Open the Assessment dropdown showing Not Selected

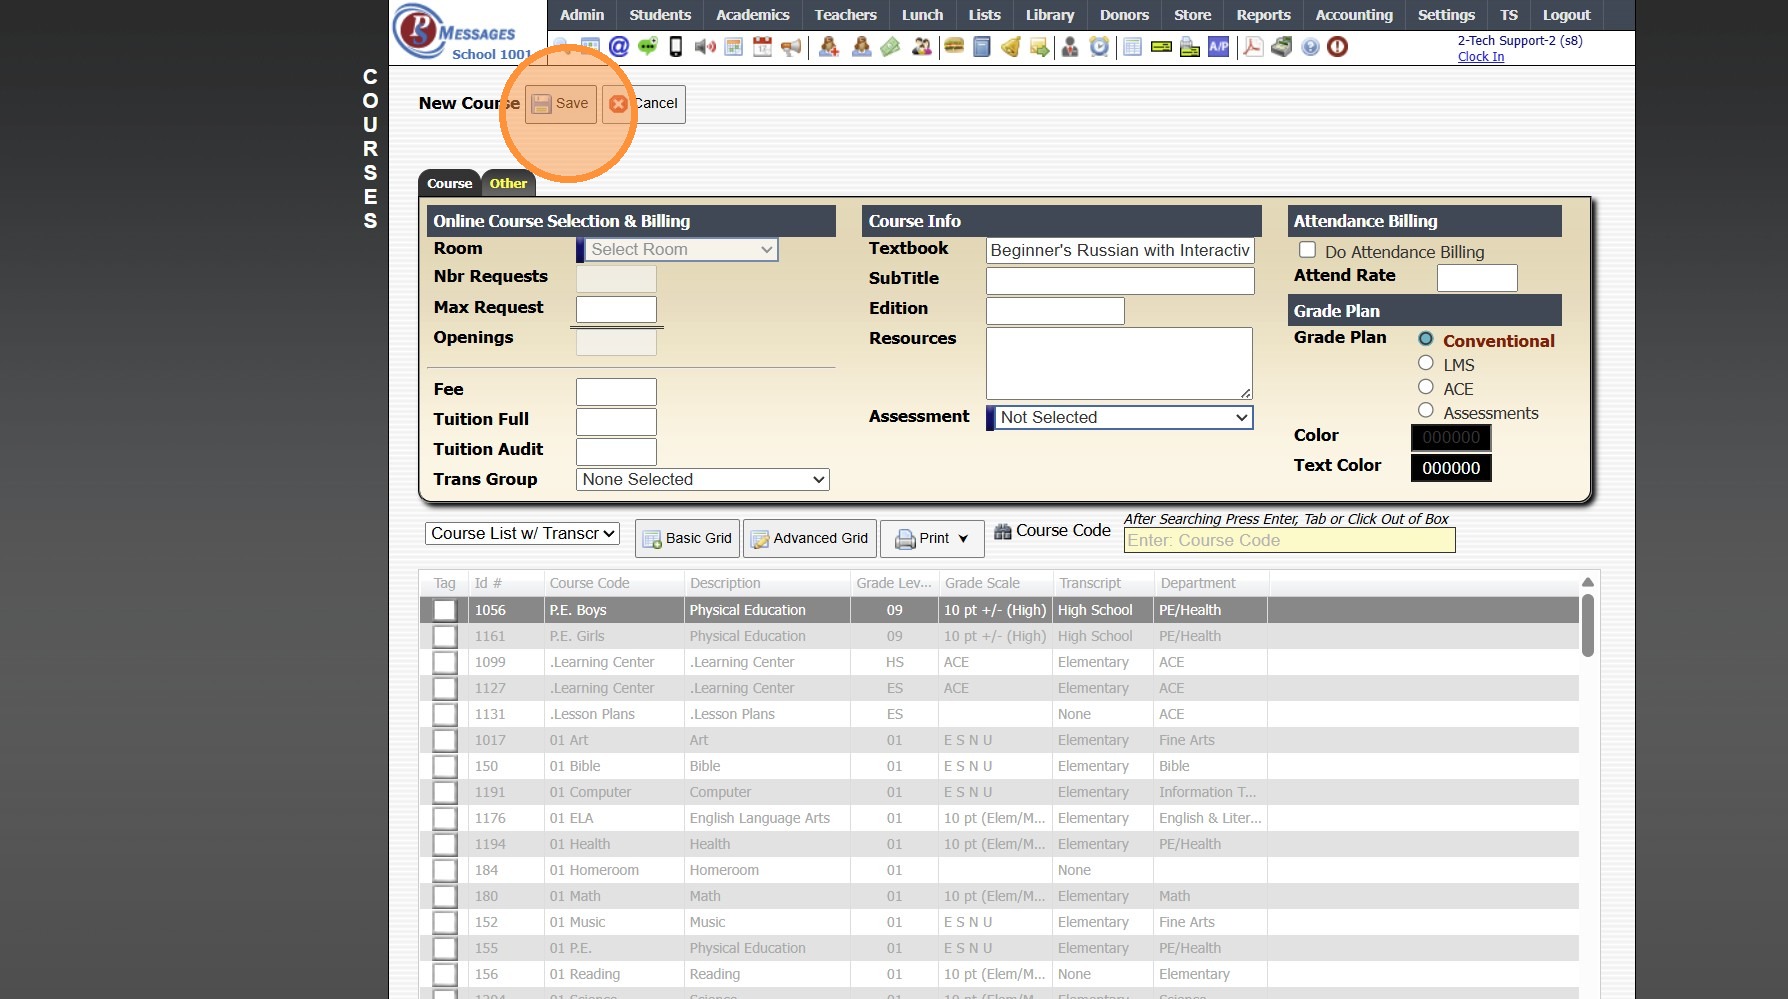click(1120, 417)
